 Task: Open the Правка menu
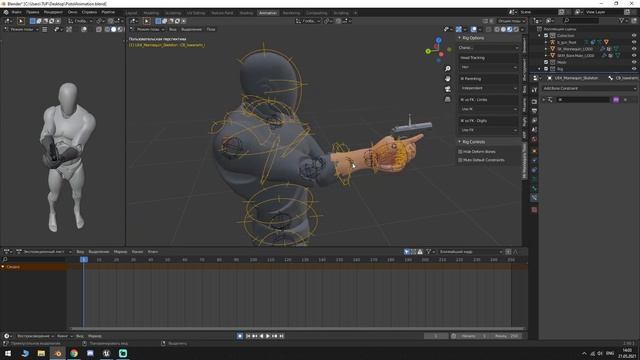32,12
